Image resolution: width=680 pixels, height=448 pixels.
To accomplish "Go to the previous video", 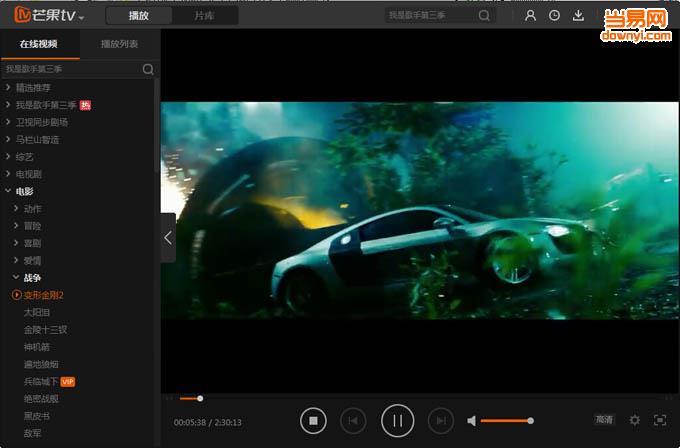I will pos(353,421).
